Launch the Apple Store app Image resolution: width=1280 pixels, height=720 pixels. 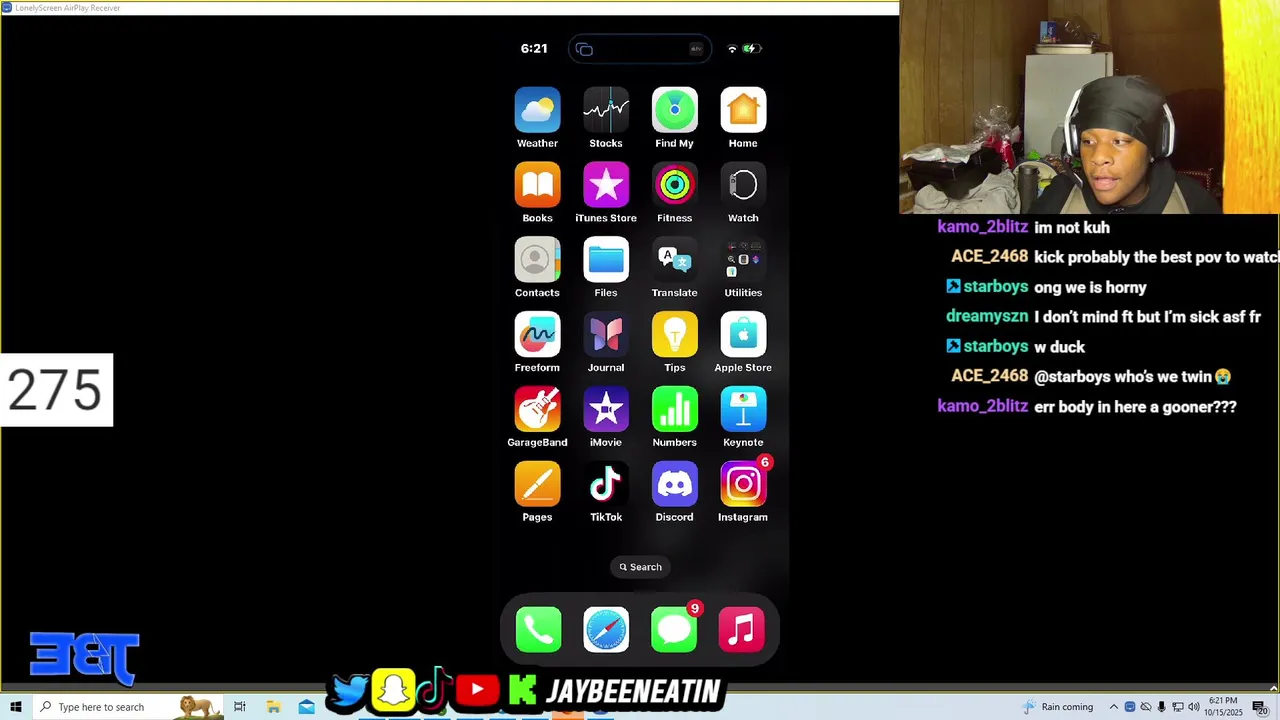743,335
